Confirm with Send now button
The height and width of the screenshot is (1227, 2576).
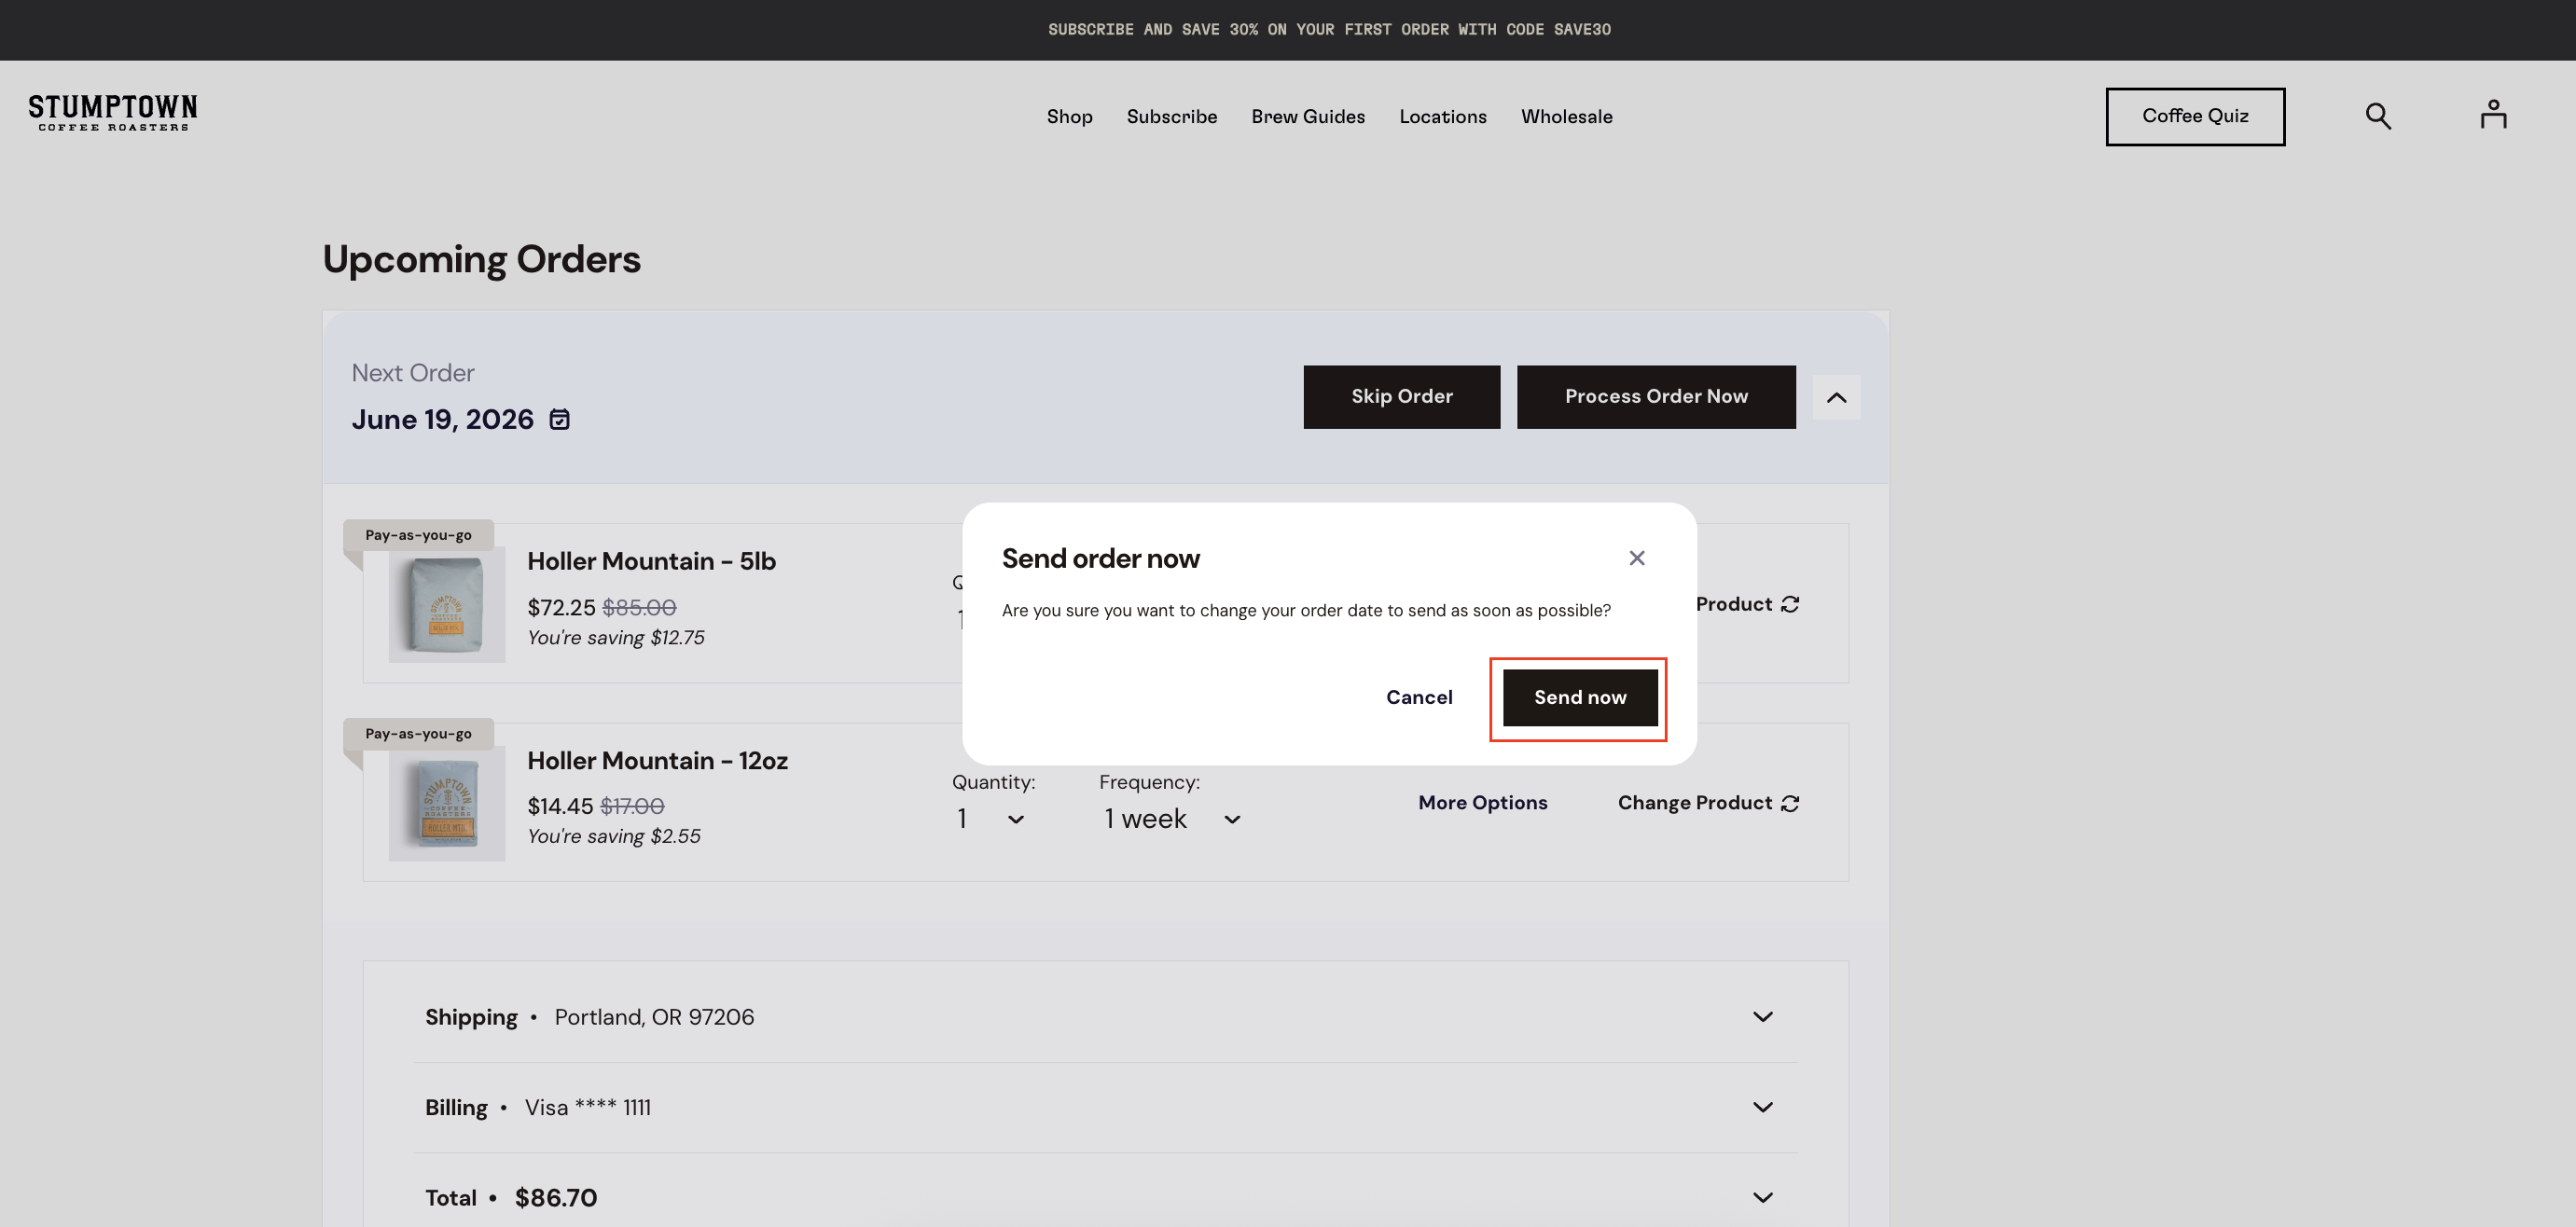[x=1580, y=698]
